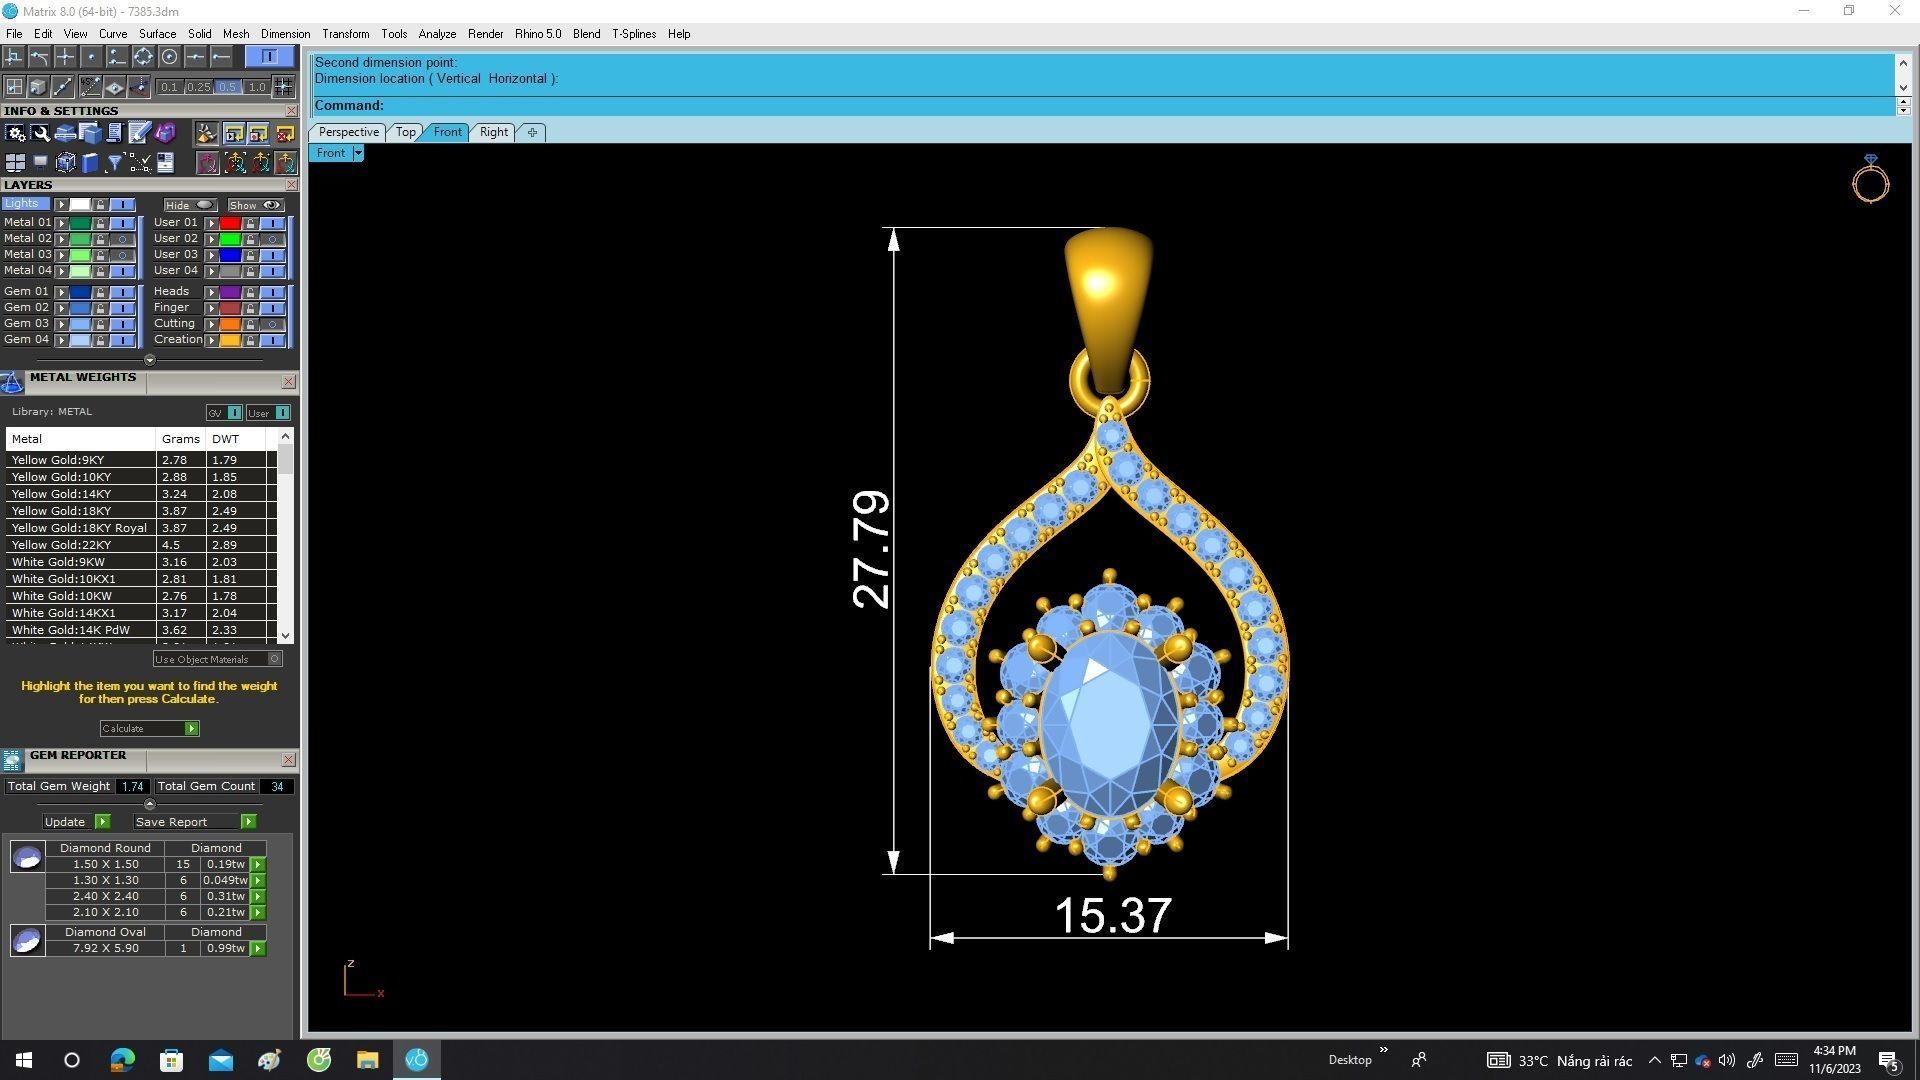Click Save Report button

195,822
